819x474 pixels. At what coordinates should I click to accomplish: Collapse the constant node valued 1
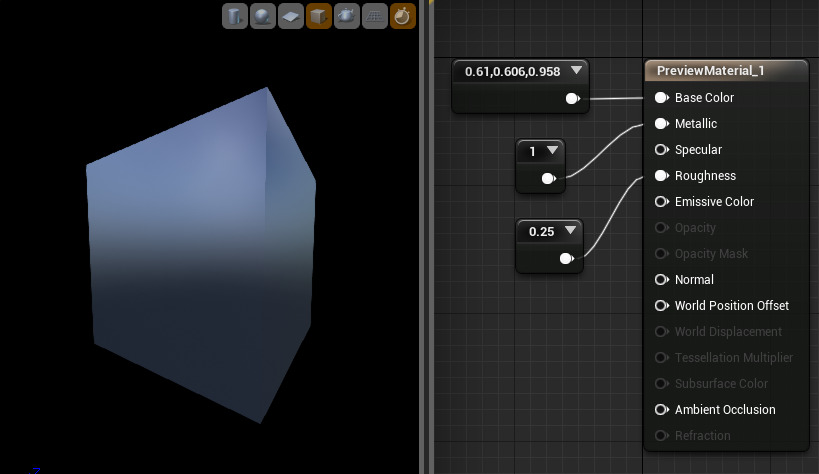pyautogui.click(x=552, y=151)
